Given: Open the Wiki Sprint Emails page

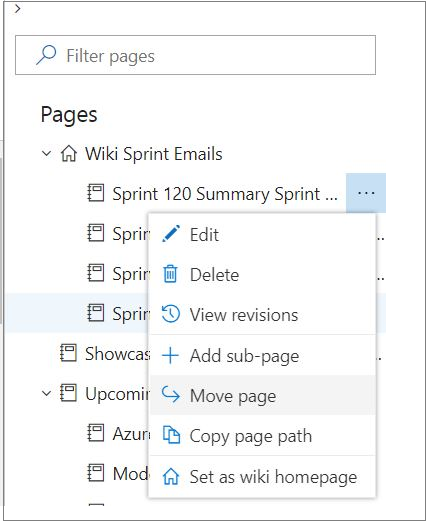Looking at the screenshot, I should [154, 154].
